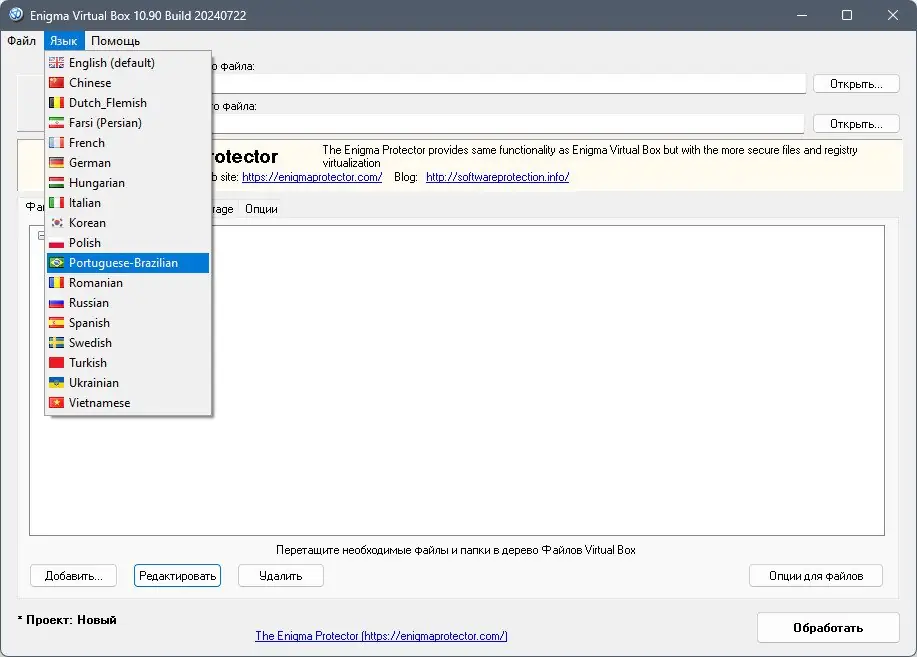Choose English (default) language
917x657 pixels.
click(127, 63)
